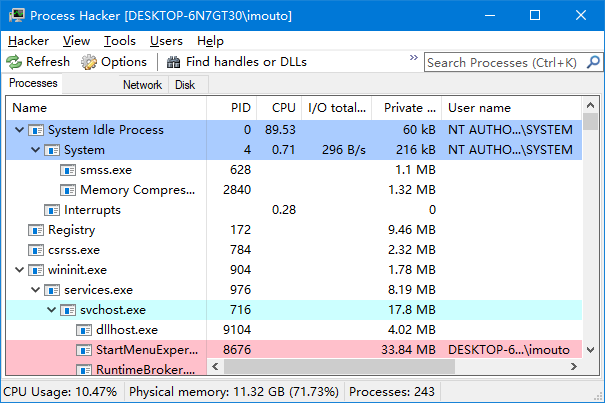Collapse the System Idle Process tree

20,130
